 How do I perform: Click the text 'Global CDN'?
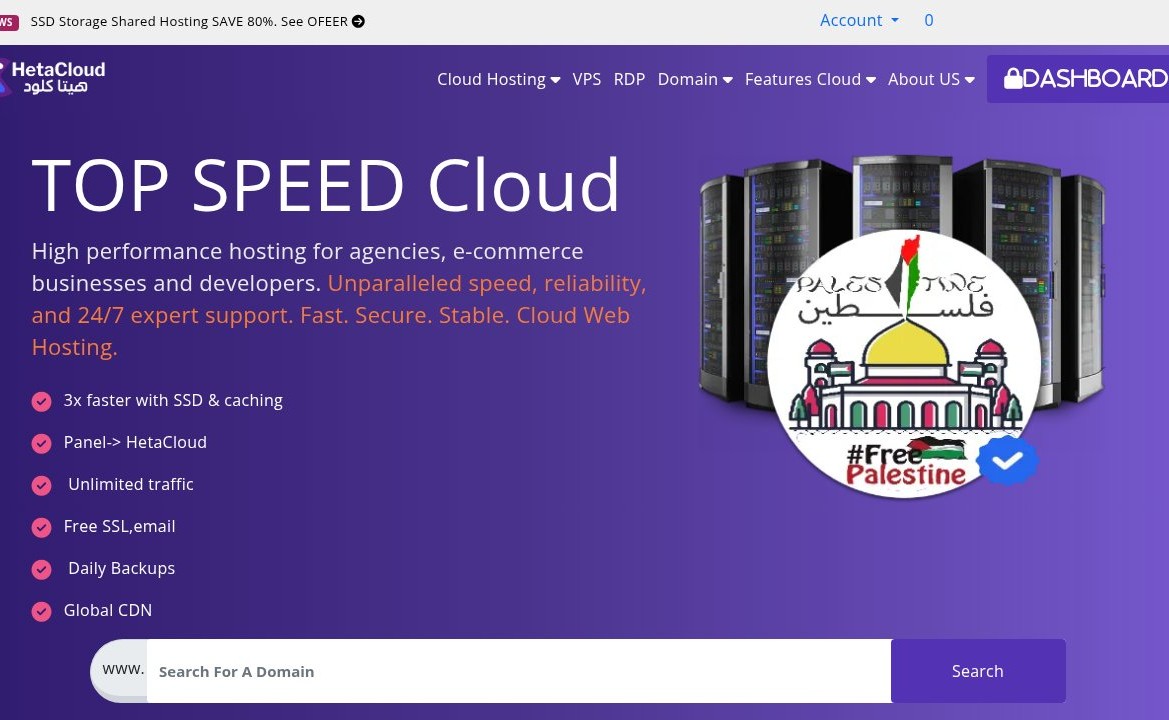pyautogui.click(x=107, y=610)
